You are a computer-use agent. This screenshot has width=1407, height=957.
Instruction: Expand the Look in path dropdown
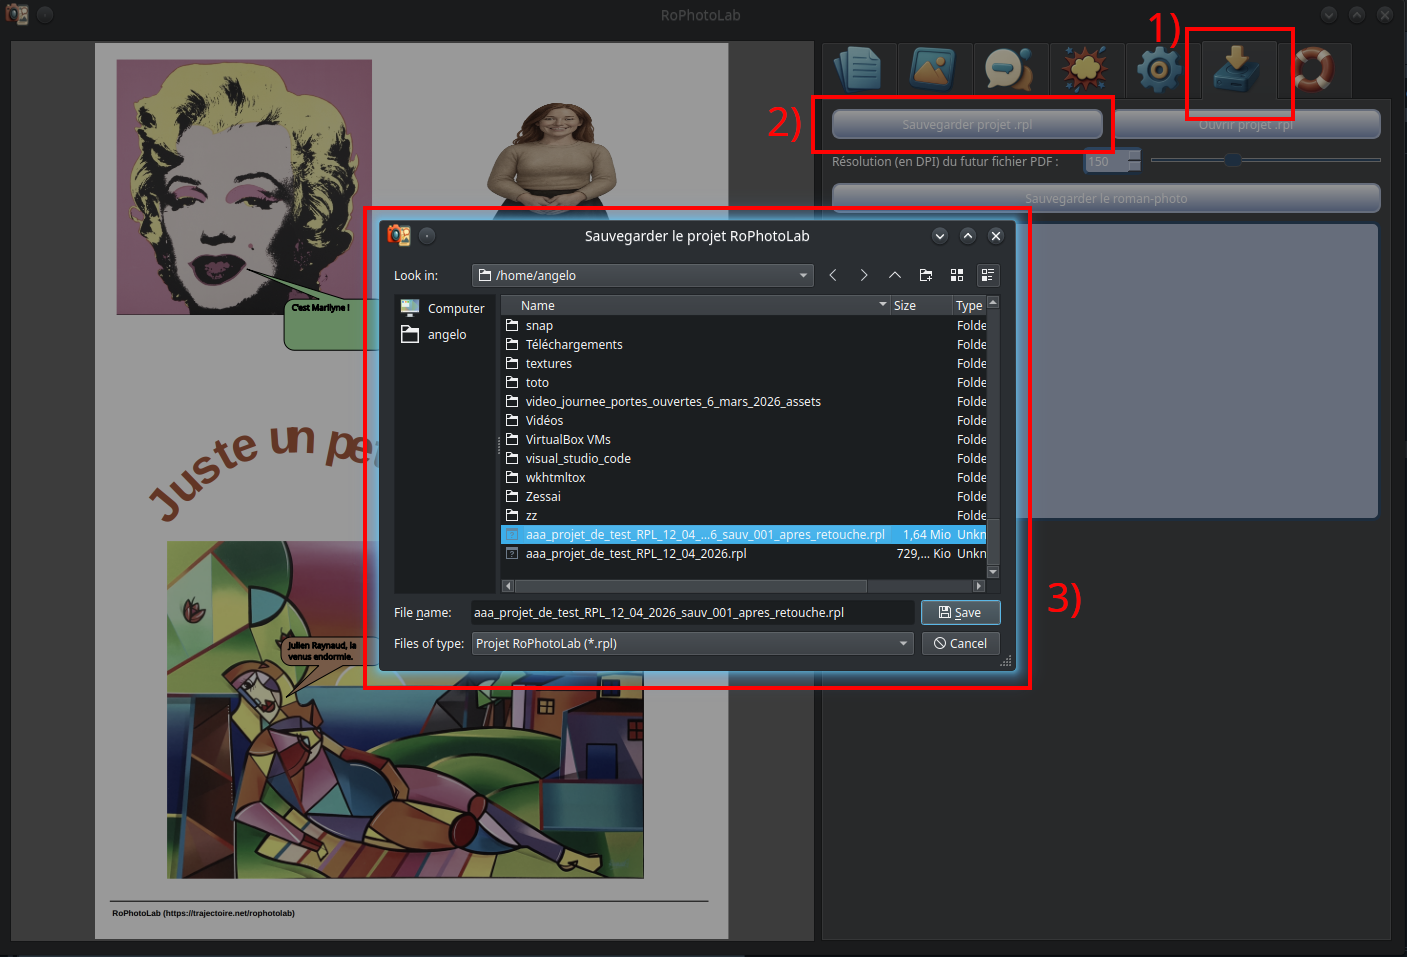point(803,275)
